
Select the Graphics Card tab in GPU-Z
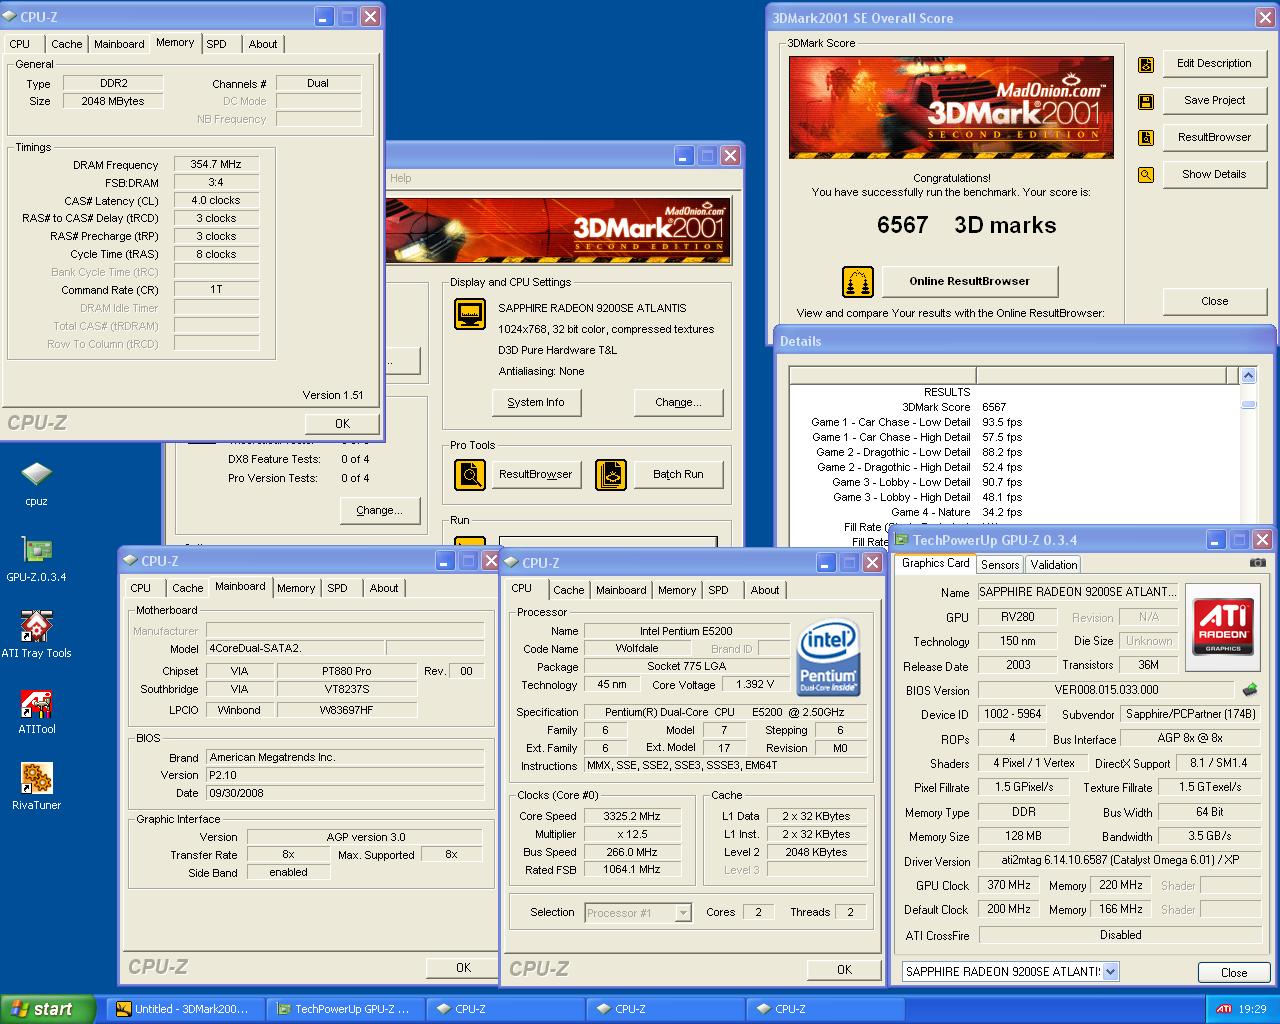[x=935, y=563]
